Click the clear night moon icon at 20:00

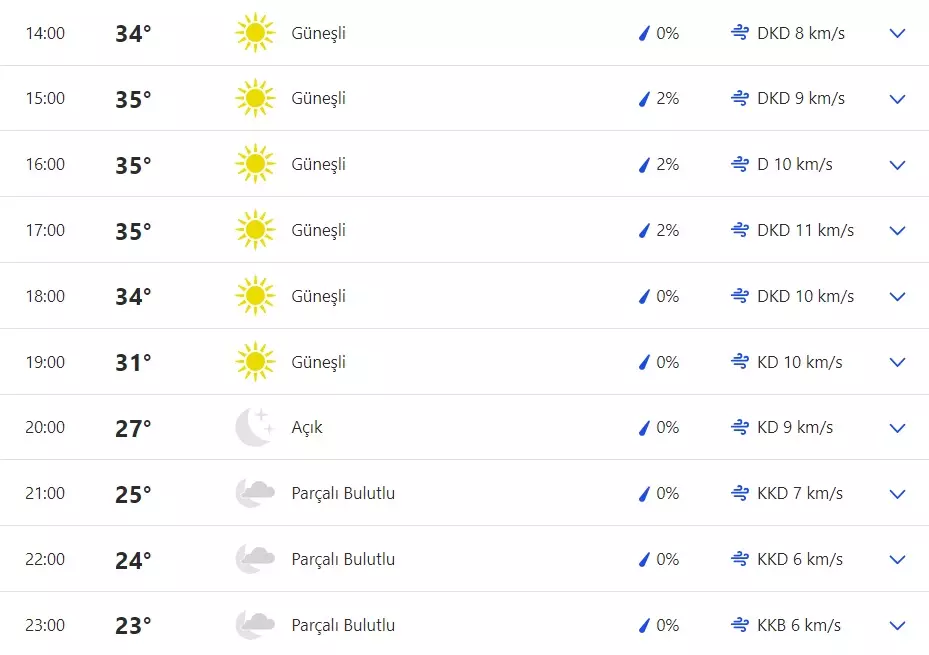click(x=254, y=427)
